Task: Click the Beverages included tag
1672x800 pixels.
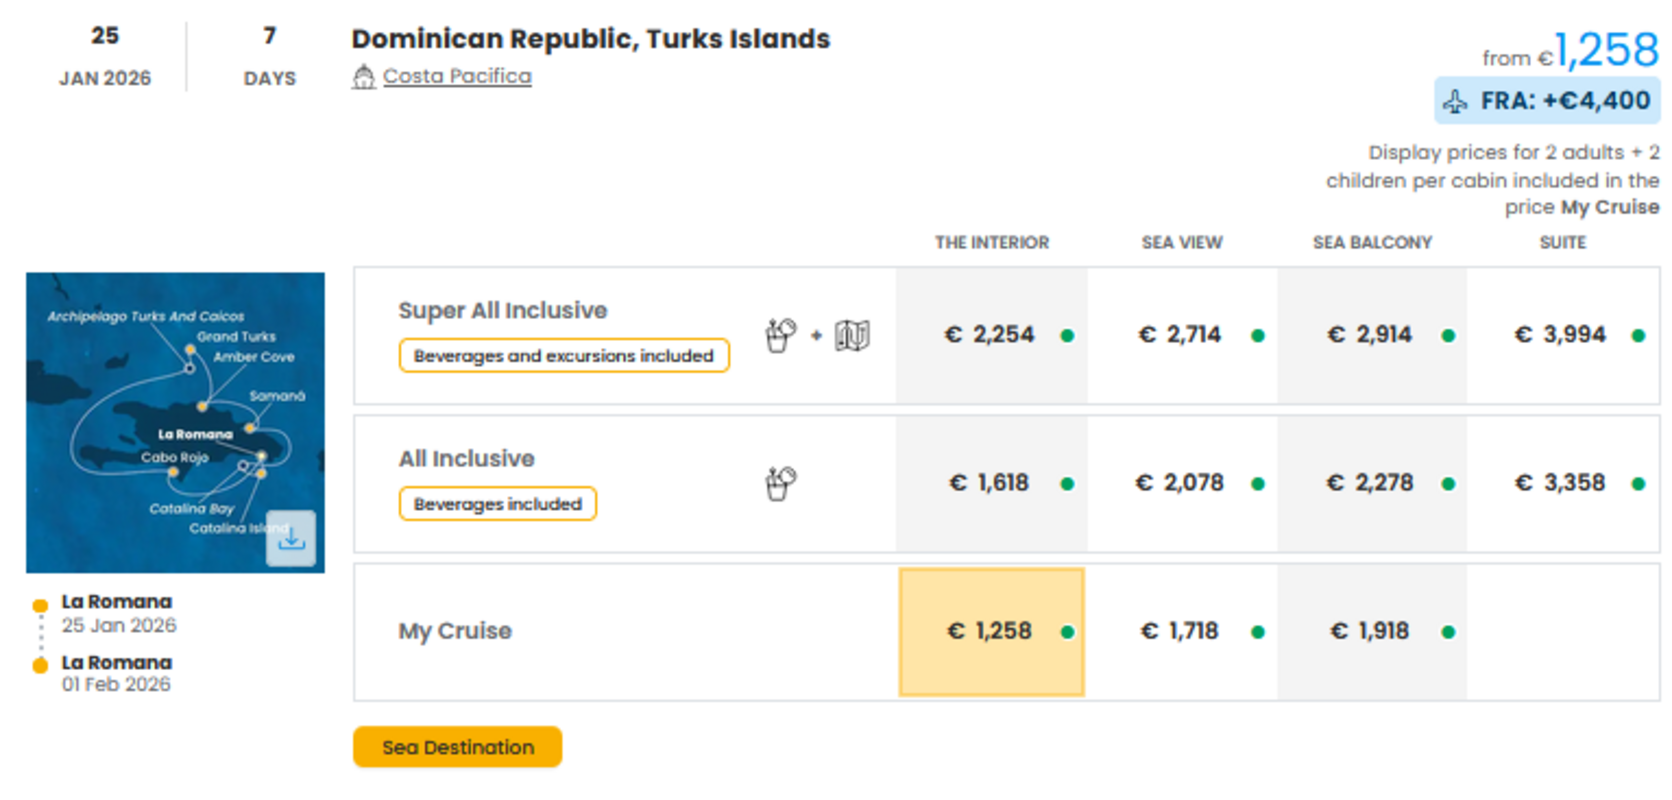Action: 498,504
